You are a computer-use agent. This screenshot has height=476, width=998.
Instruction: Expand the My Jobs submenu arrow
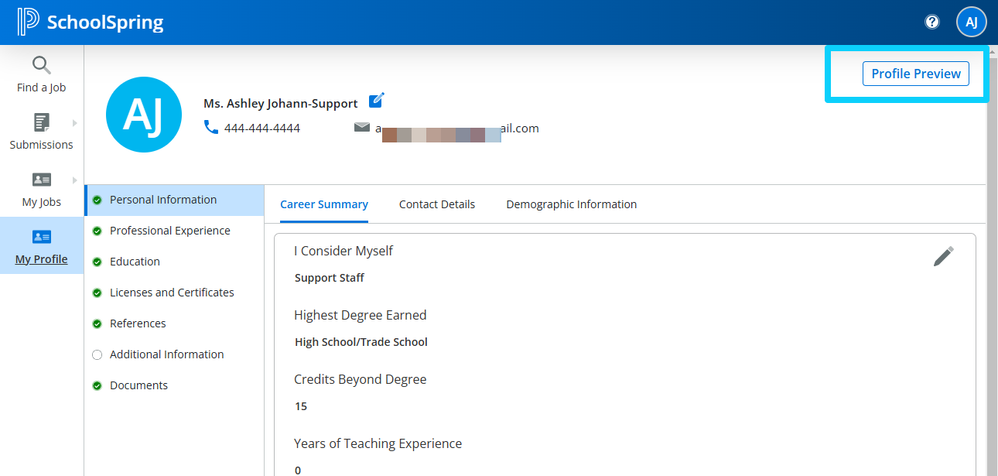[74, 180]
